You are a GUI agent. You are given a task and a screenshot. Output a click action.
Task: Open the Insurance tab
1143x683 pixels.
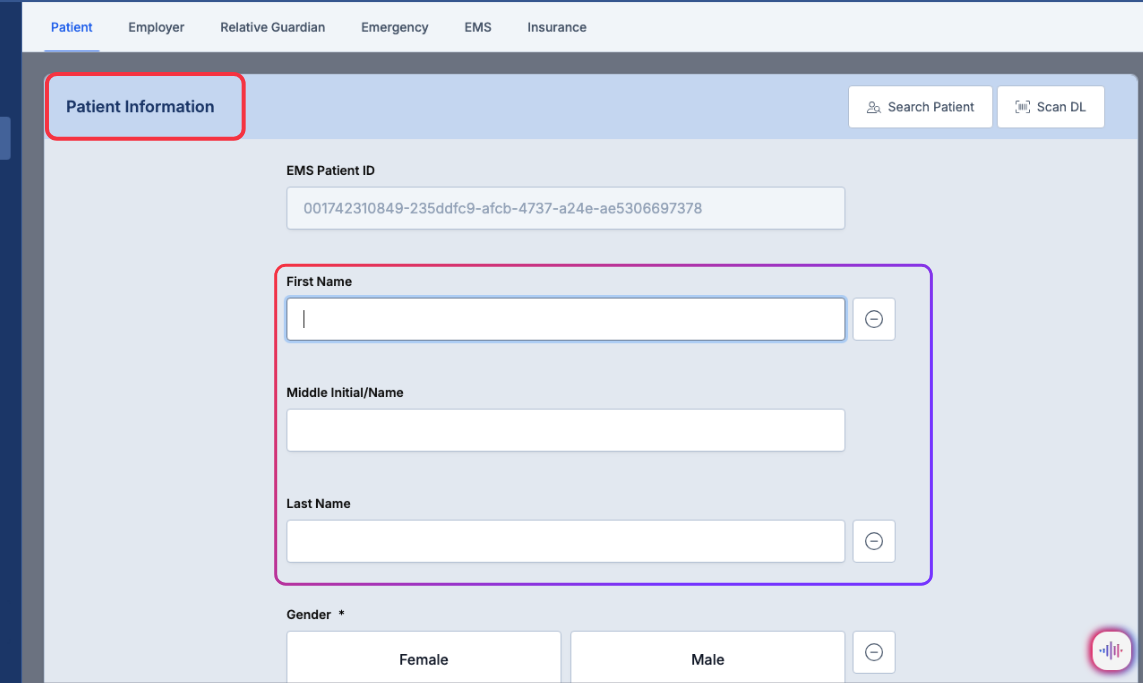coord(557,27)
